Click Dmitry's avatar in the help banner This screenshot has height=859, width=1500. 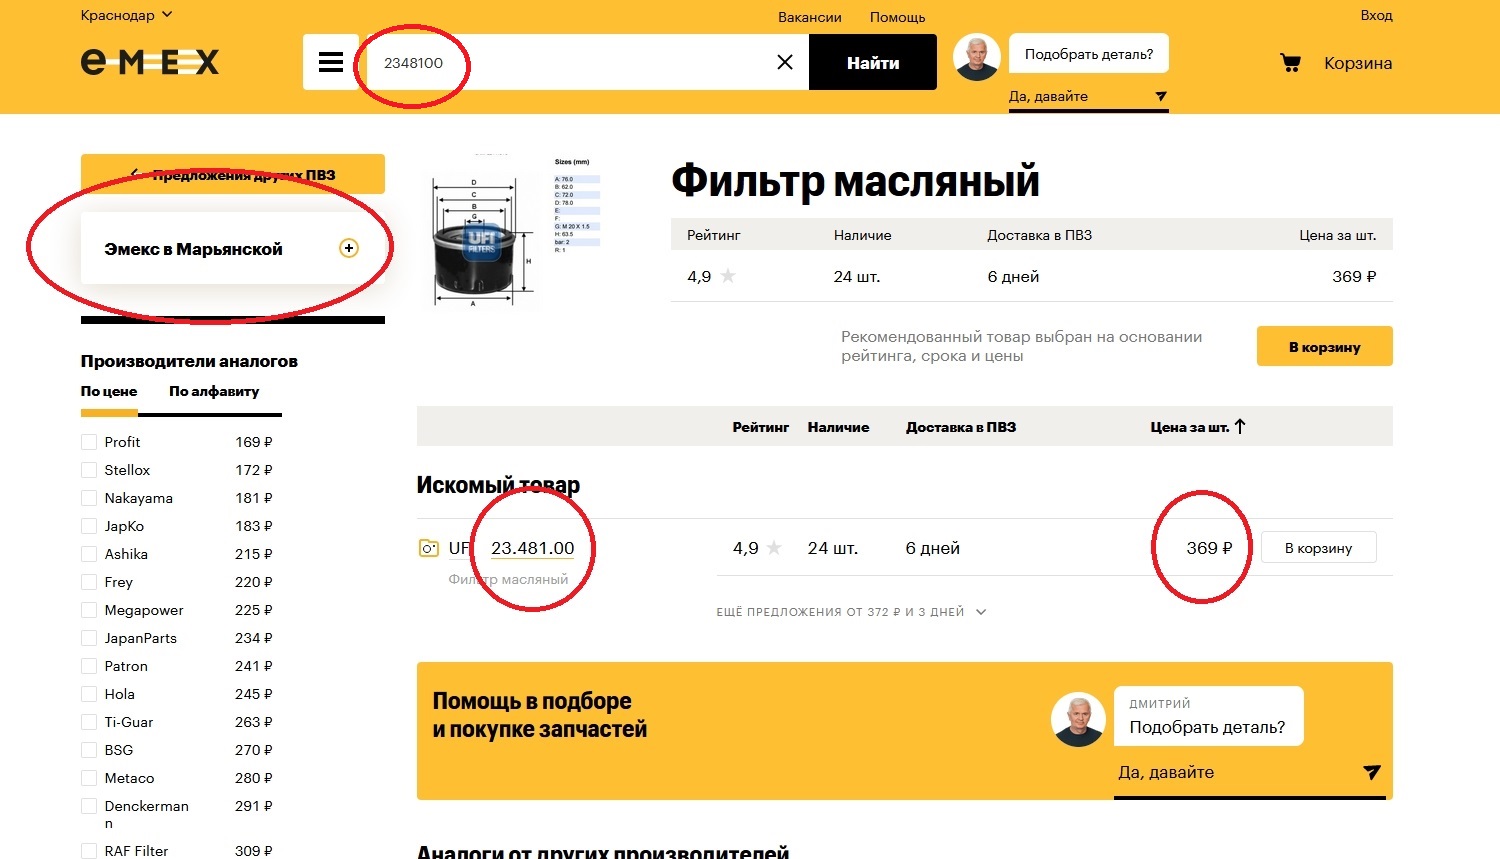tap(1078, 719)
